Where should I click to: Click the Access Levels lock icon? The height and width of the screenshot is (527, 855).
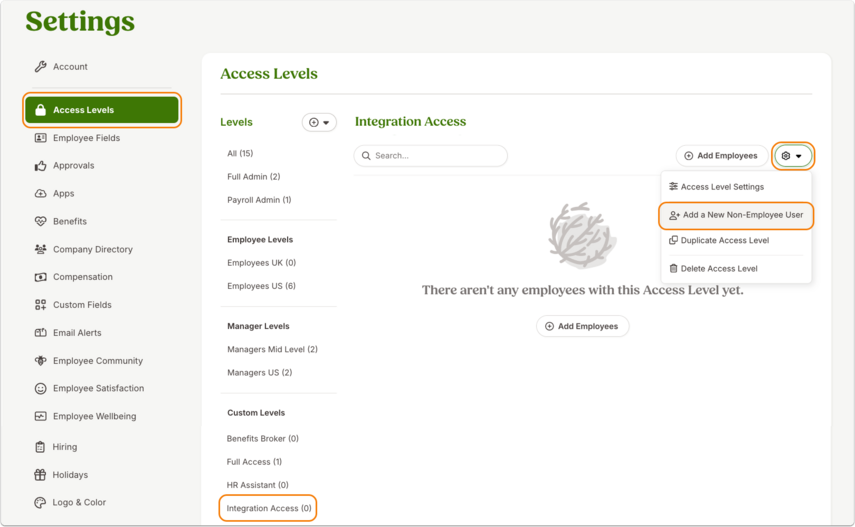point(40,110)
